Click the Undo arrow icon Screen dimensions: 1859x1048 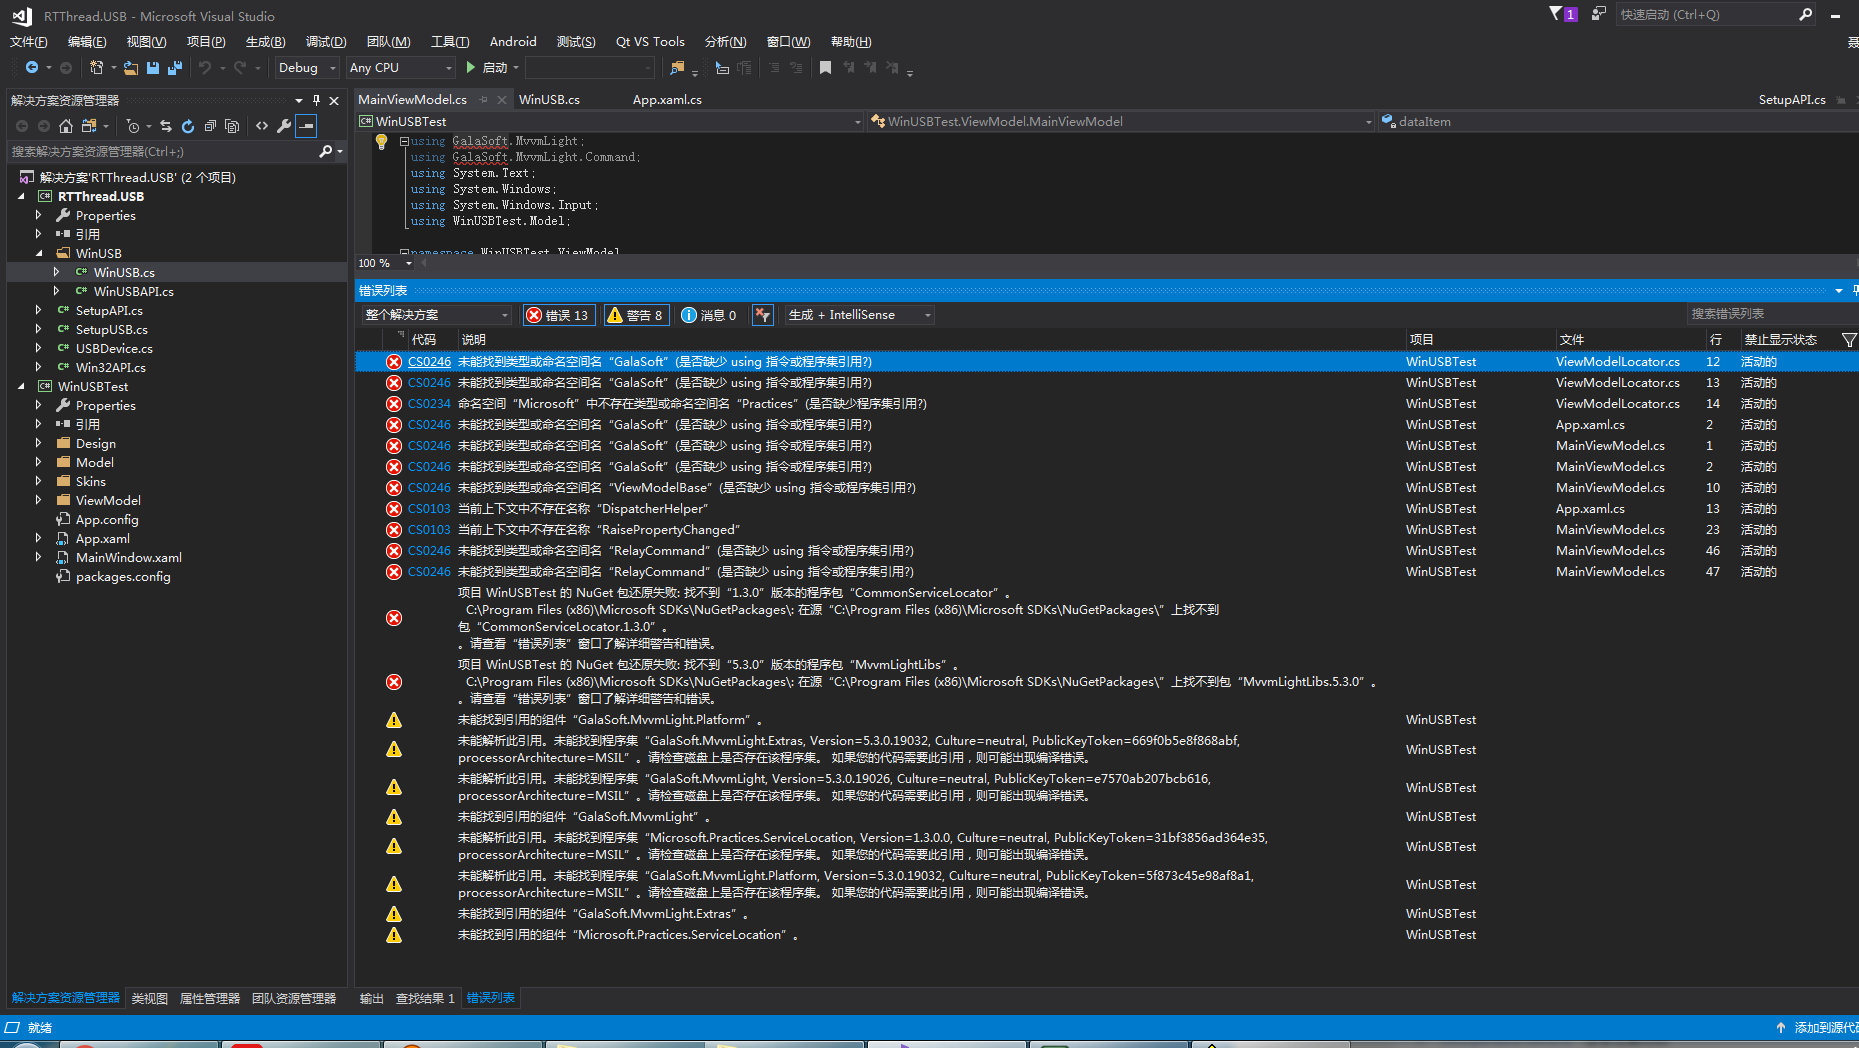pos(205,67)
